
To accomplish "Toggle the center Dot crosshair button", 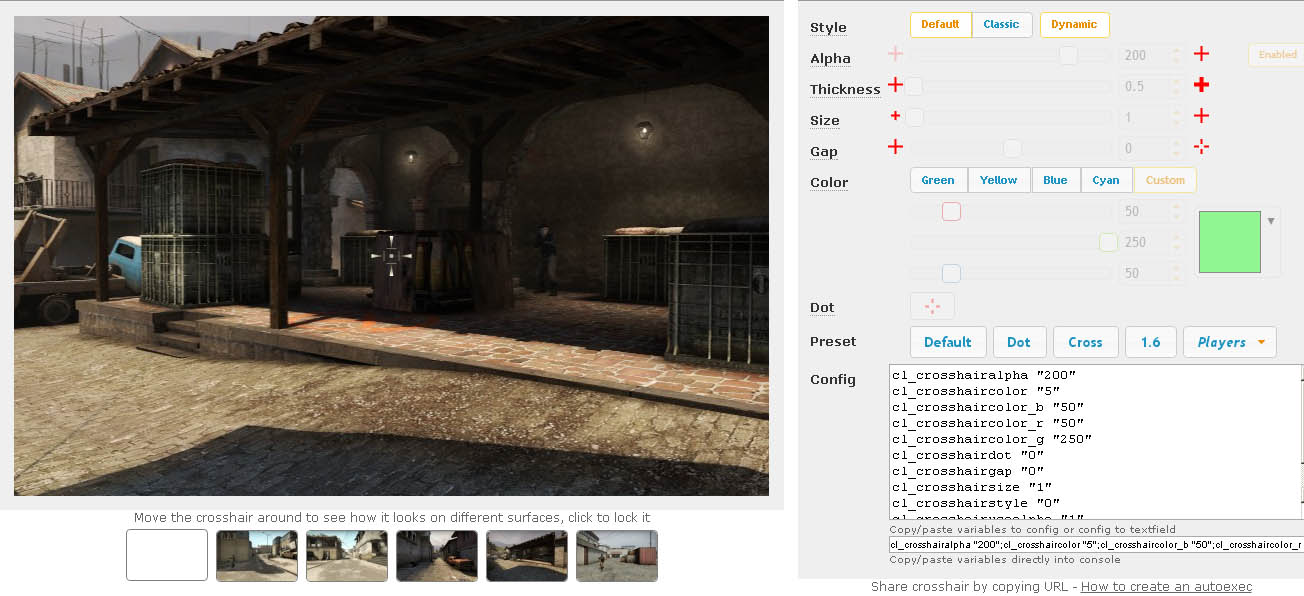I will pos(932,306).
